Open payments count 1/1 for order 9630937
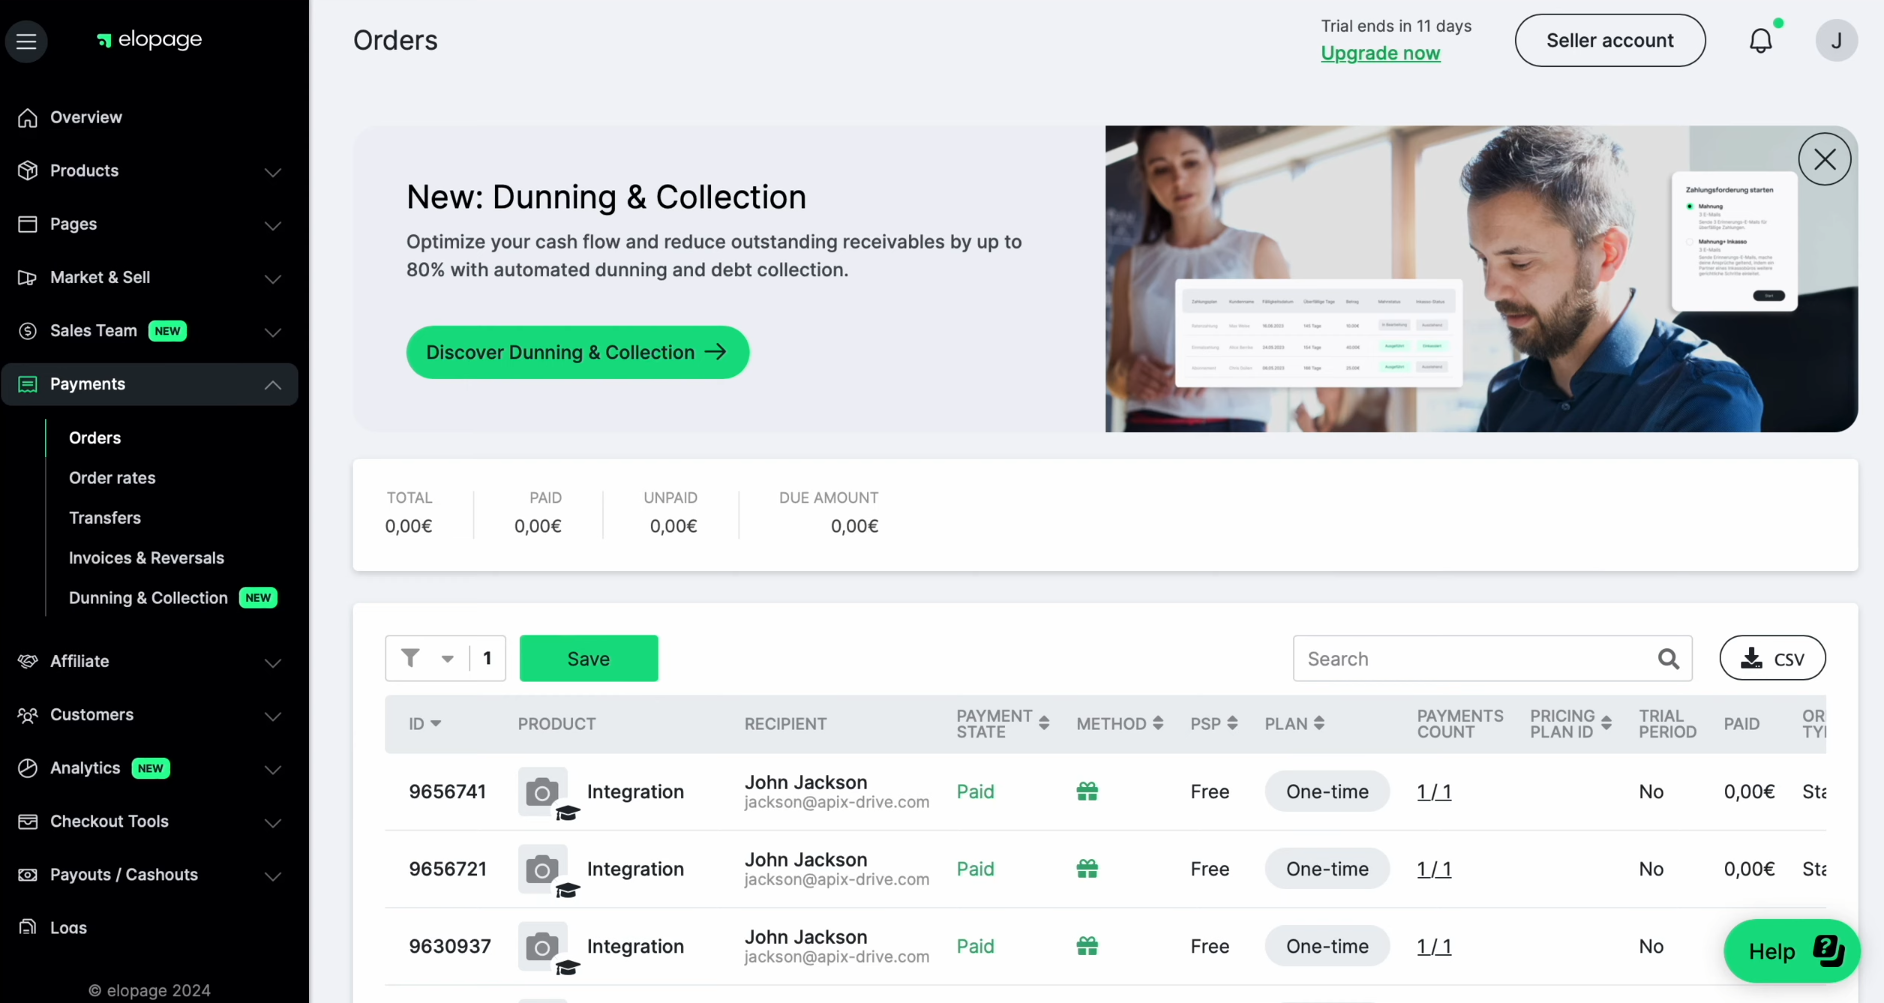This screenshot has width=1884, height=1003. 1434,946
